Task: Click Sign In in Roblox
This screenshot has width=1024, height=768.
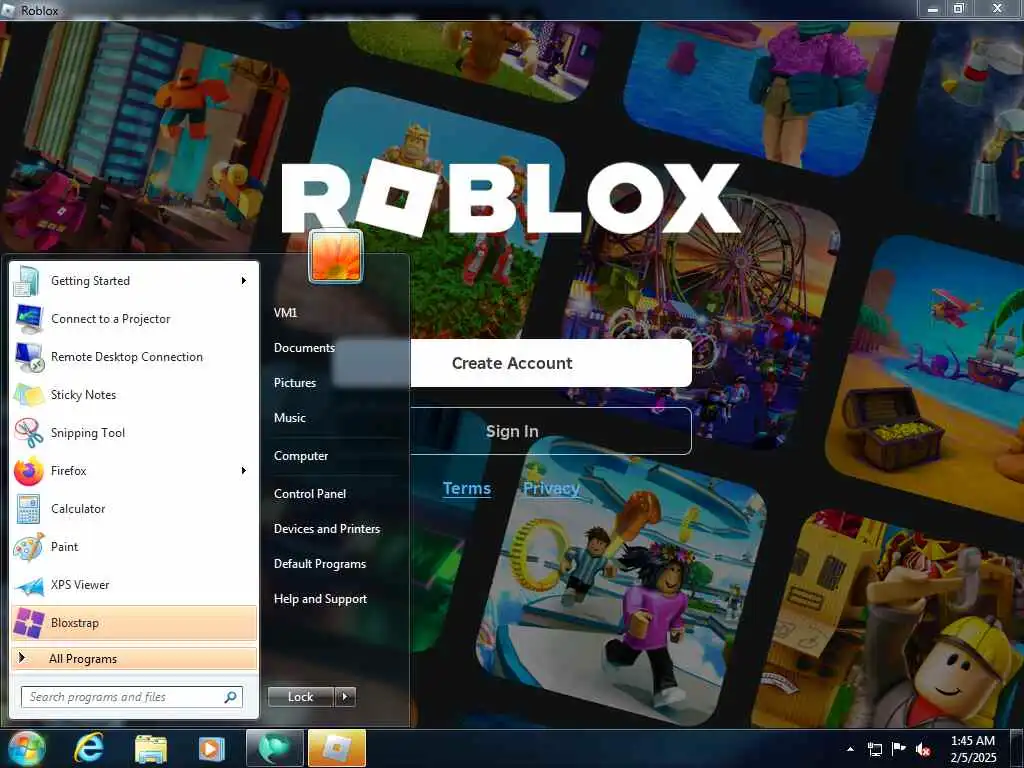Action: pos(512,431)
